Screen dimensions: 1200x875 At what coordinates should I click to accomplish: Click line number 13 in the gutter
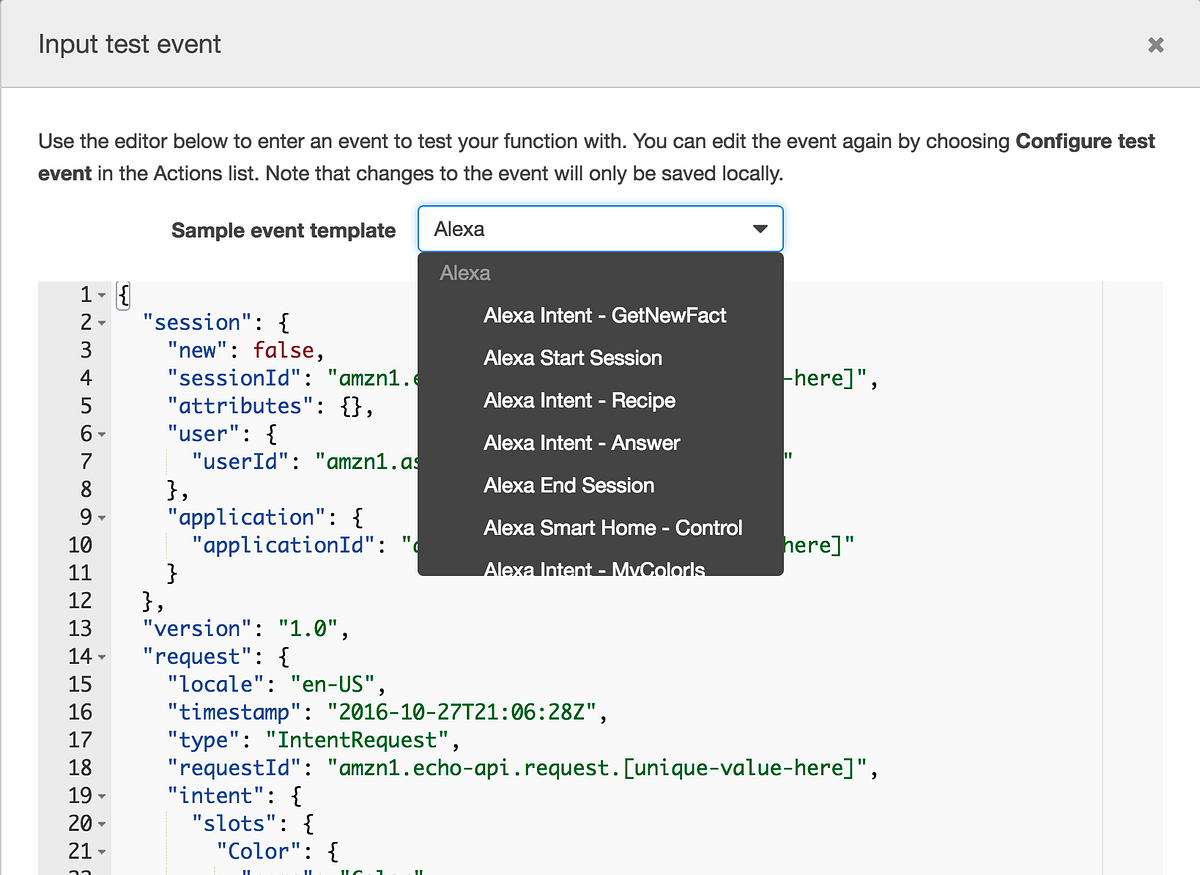[x=85, y=628]
